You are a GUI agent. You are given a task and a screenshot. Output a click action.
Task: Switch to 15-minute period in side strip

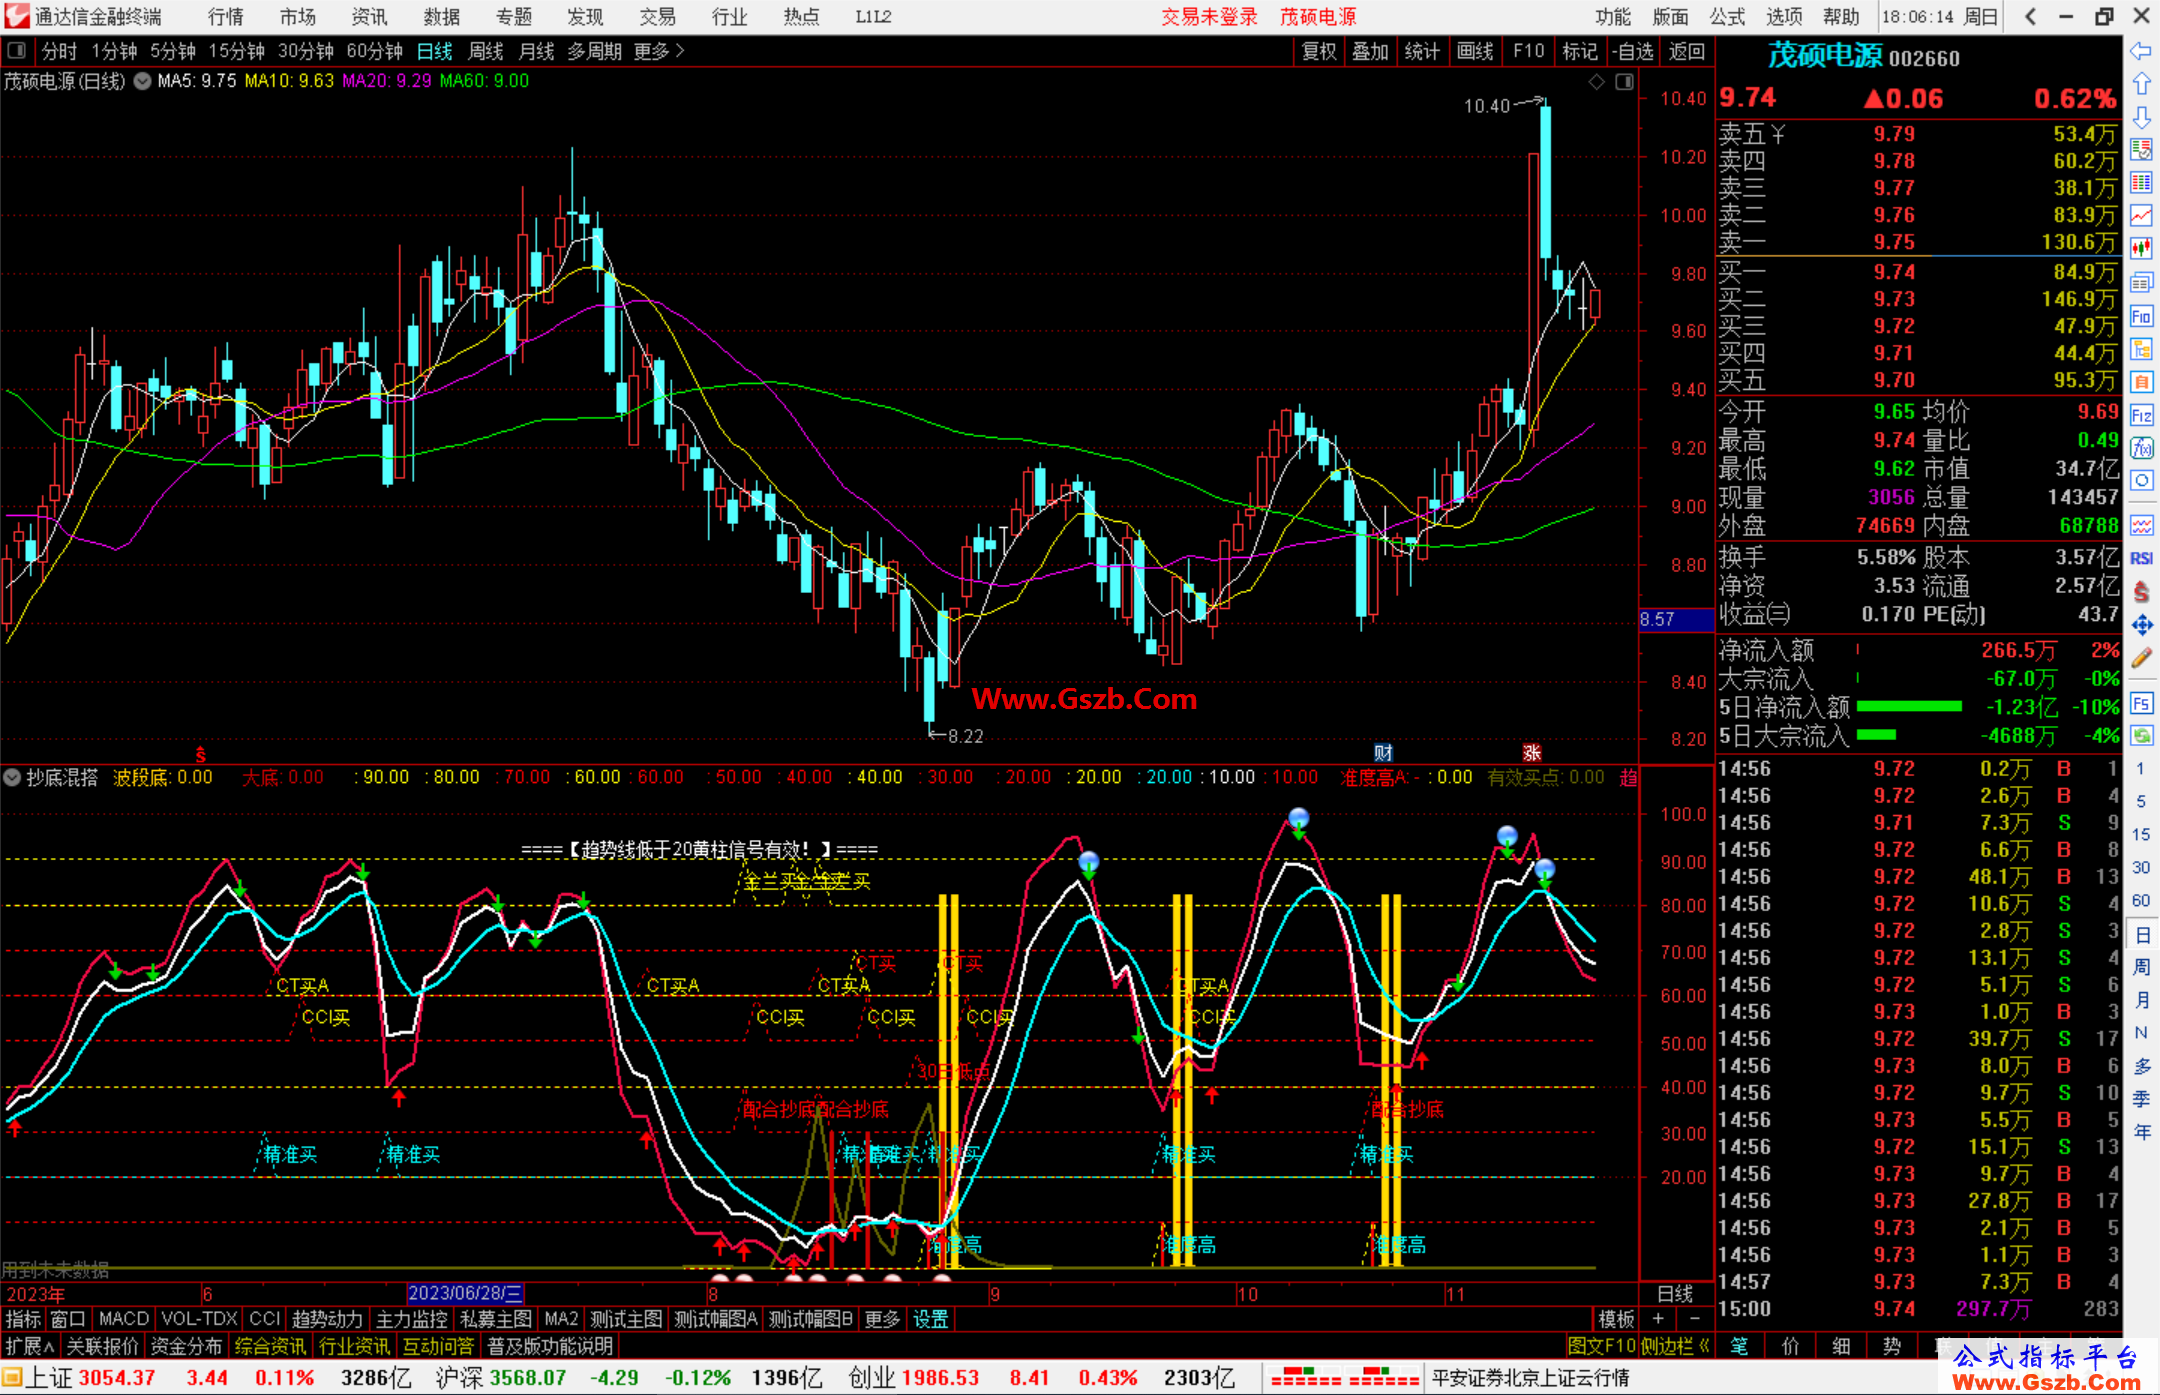coord(2140,834)
